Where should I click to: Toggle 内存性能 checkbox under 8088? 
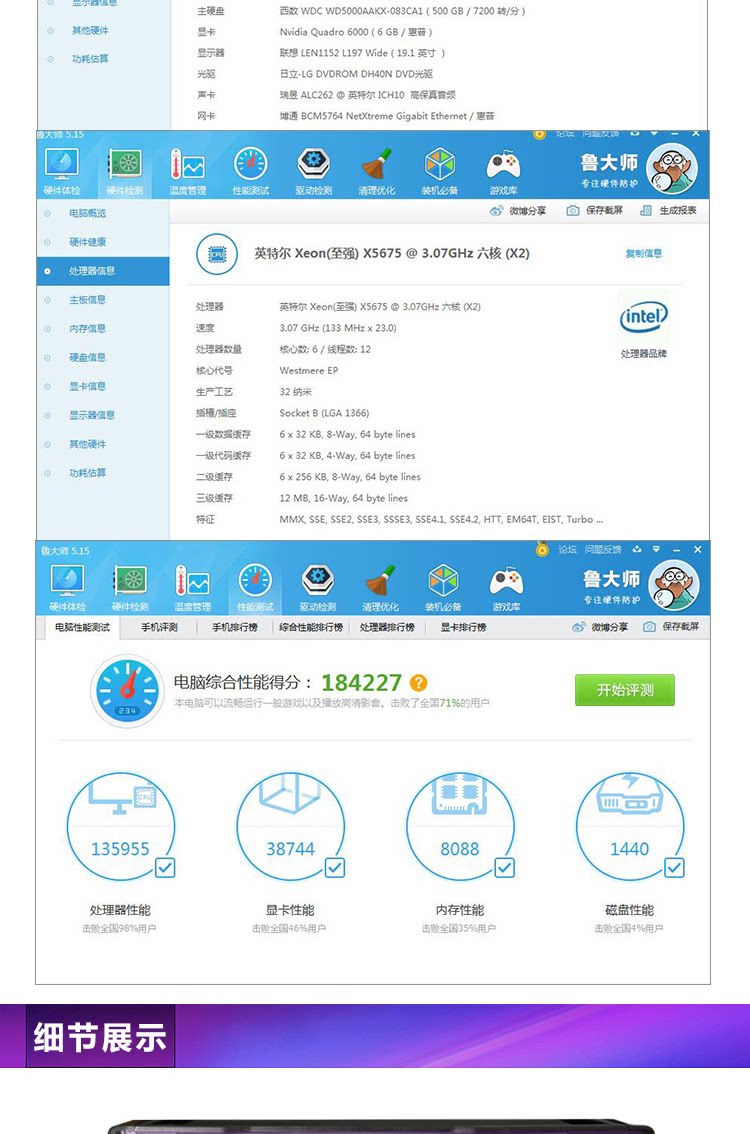pyautogui.click(x=505, y=867)
